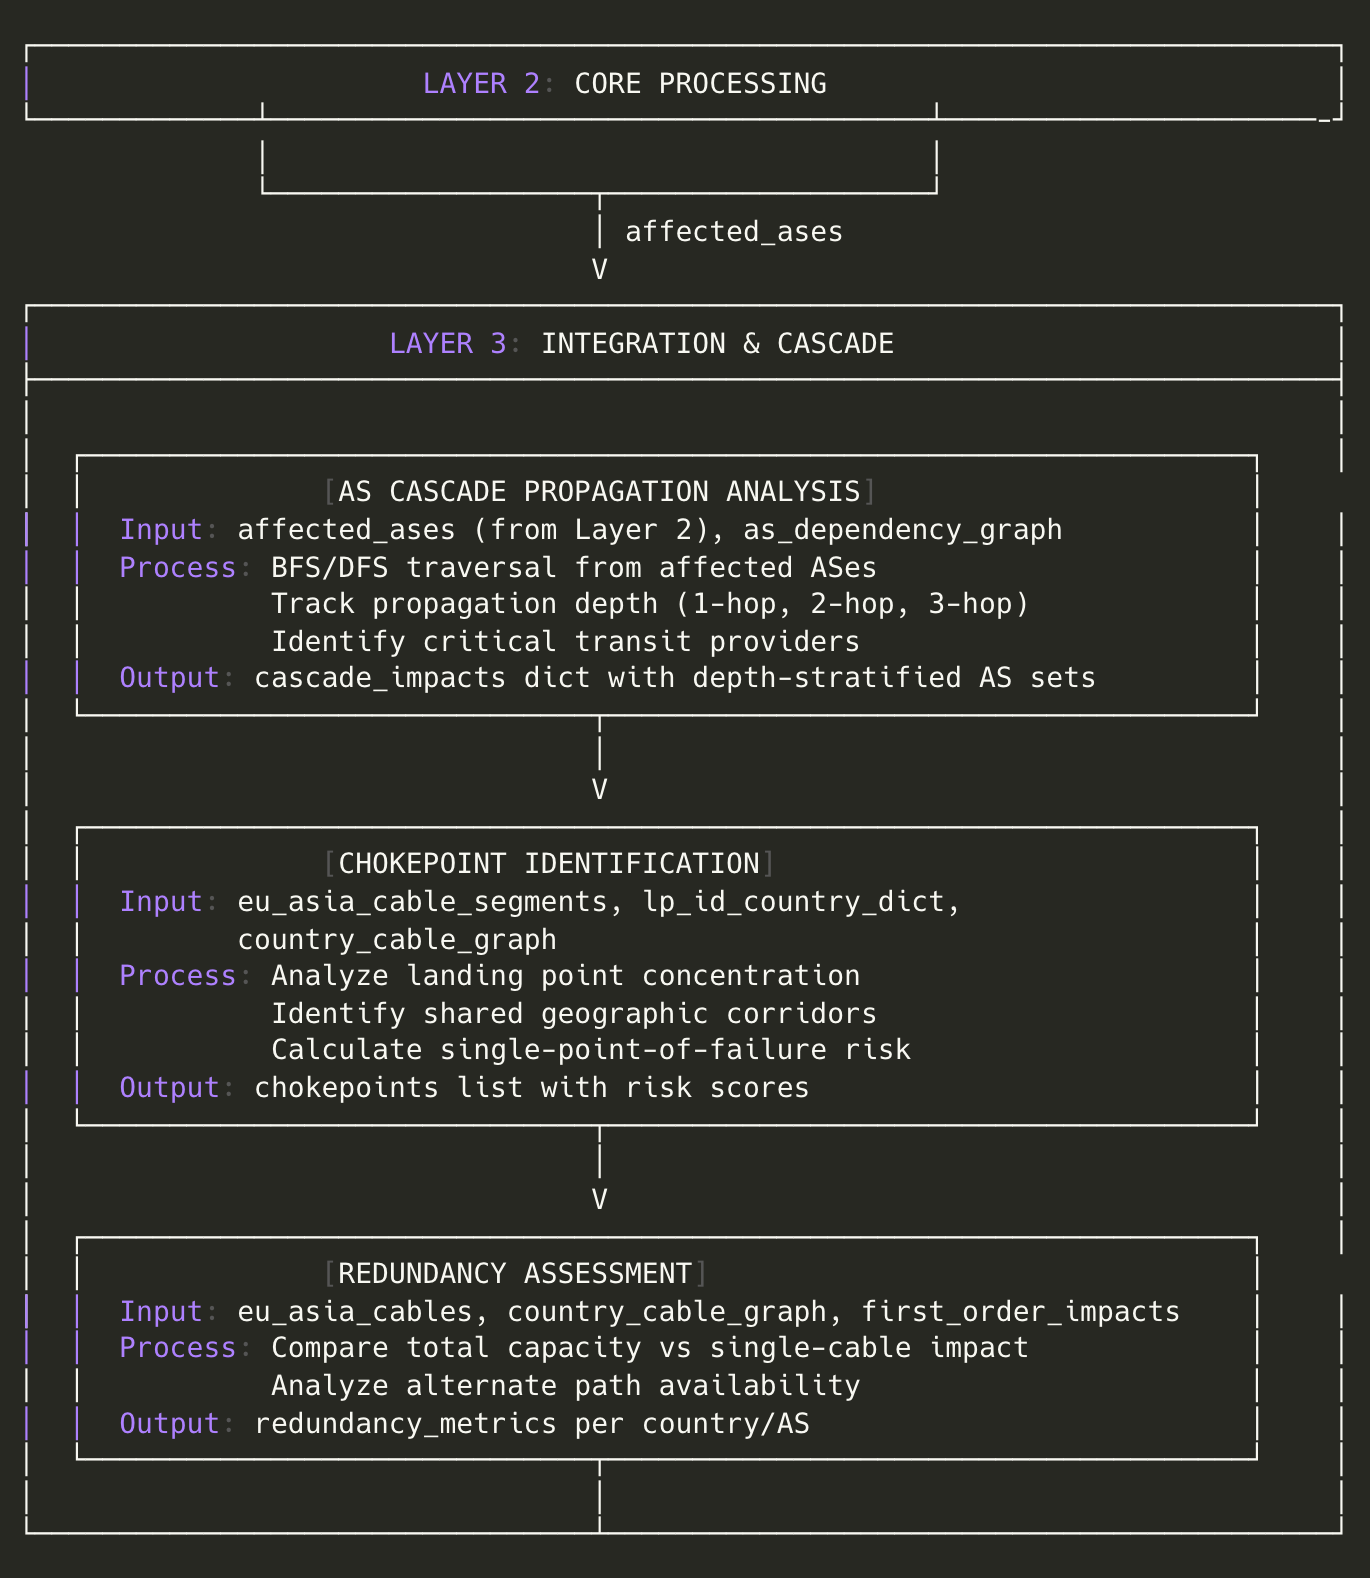
Task: Click the first_order_impacts input text
Action: point(1020,1312)
